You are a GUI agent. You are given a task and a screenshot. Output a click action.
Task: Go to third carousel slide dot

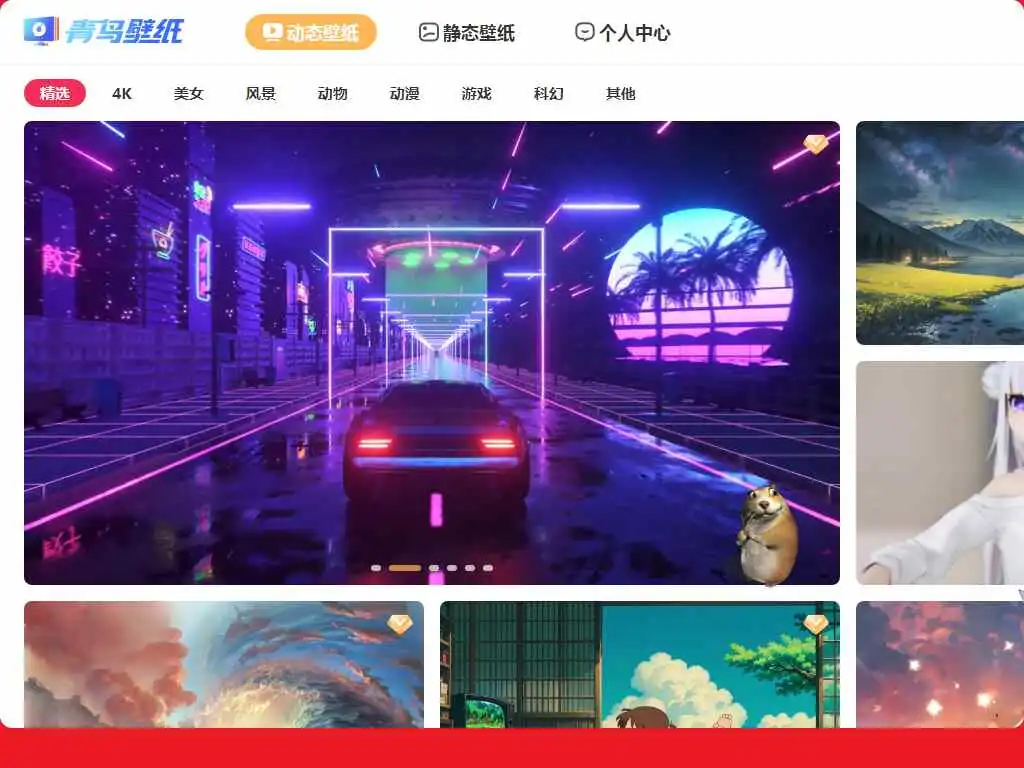click(434, 568)
